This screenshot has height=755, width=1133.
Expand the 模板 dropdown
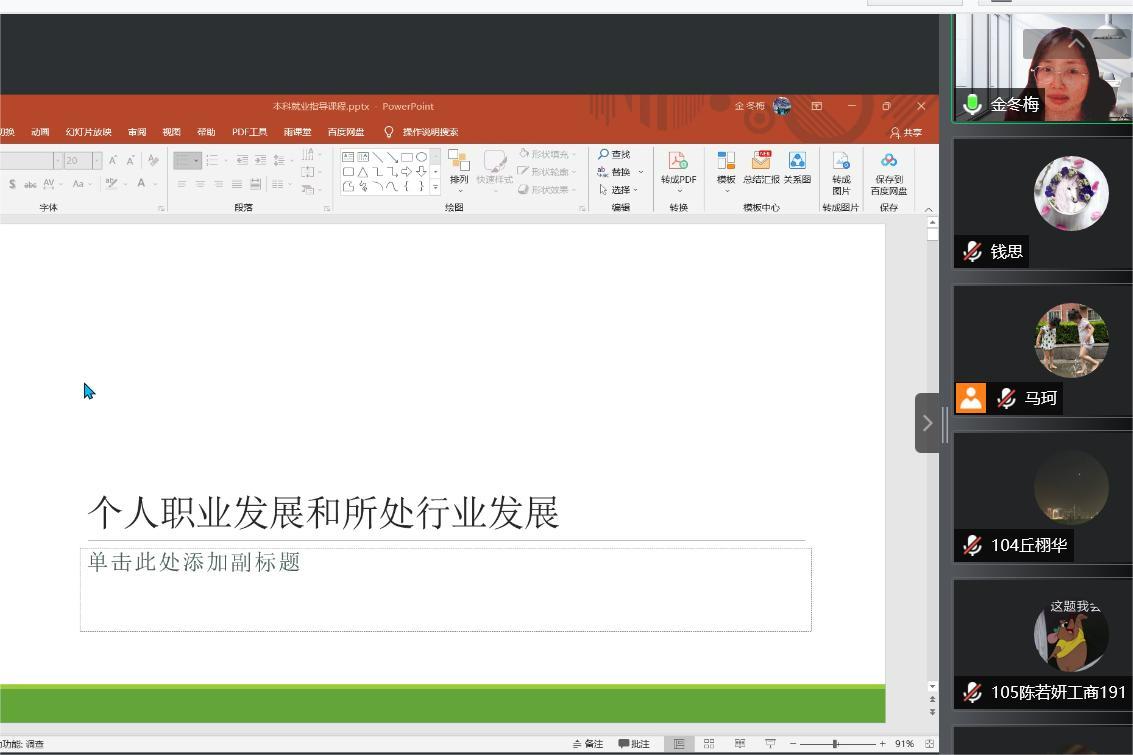(726, 189)
